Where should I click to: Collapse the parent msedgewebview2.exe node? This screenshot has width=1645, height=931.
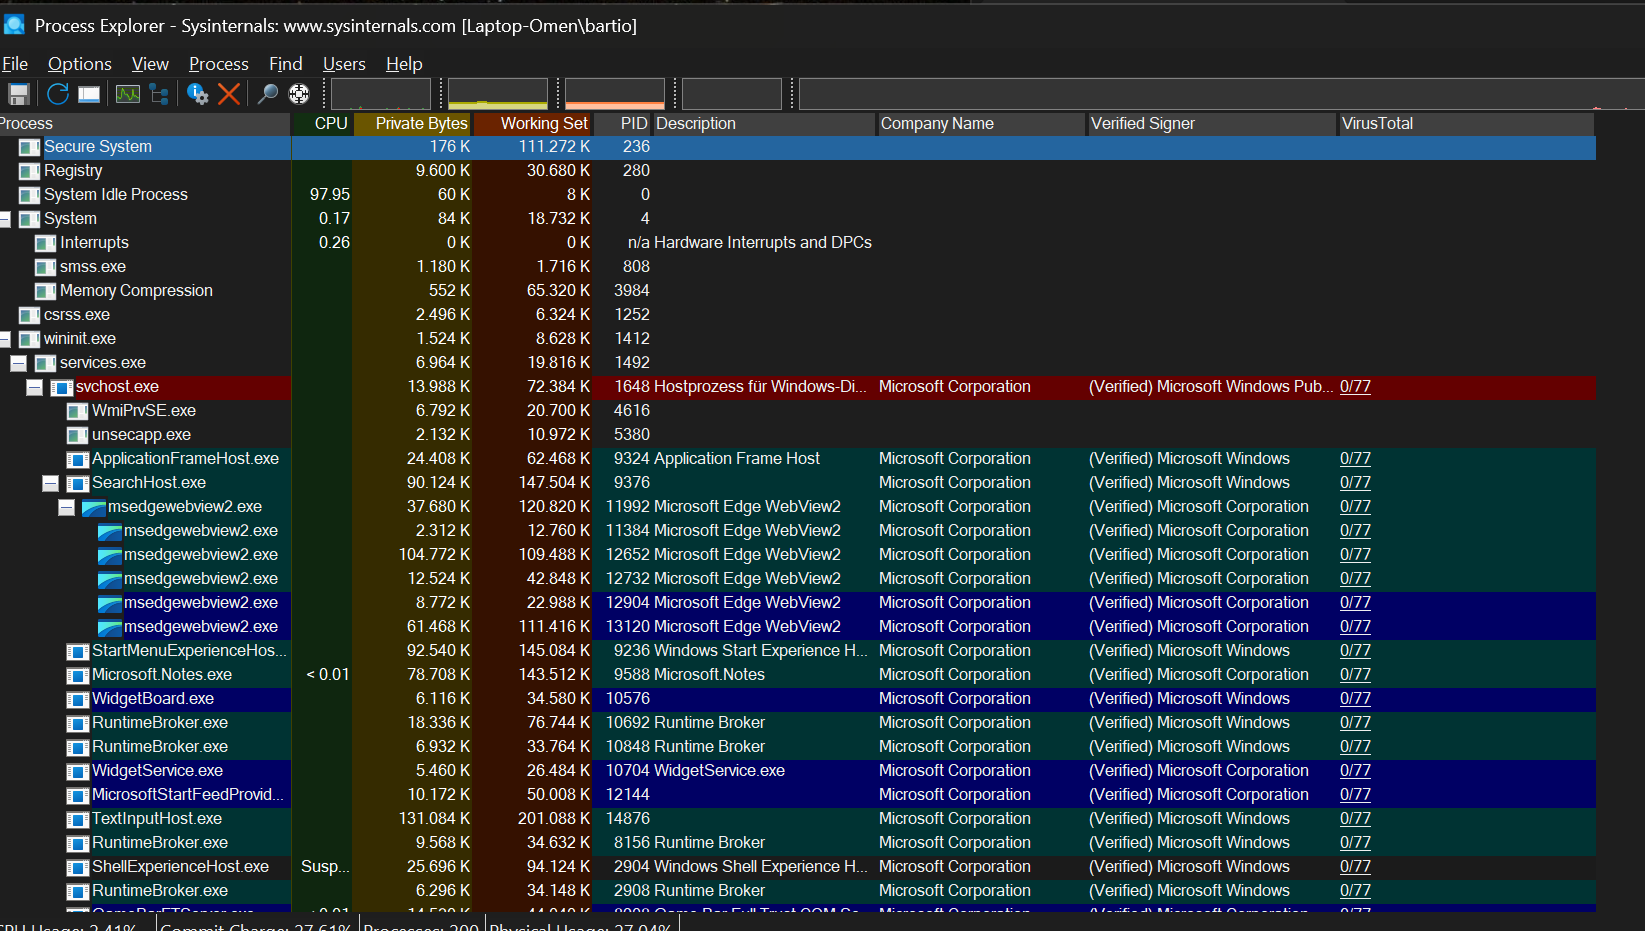[66, 507]
